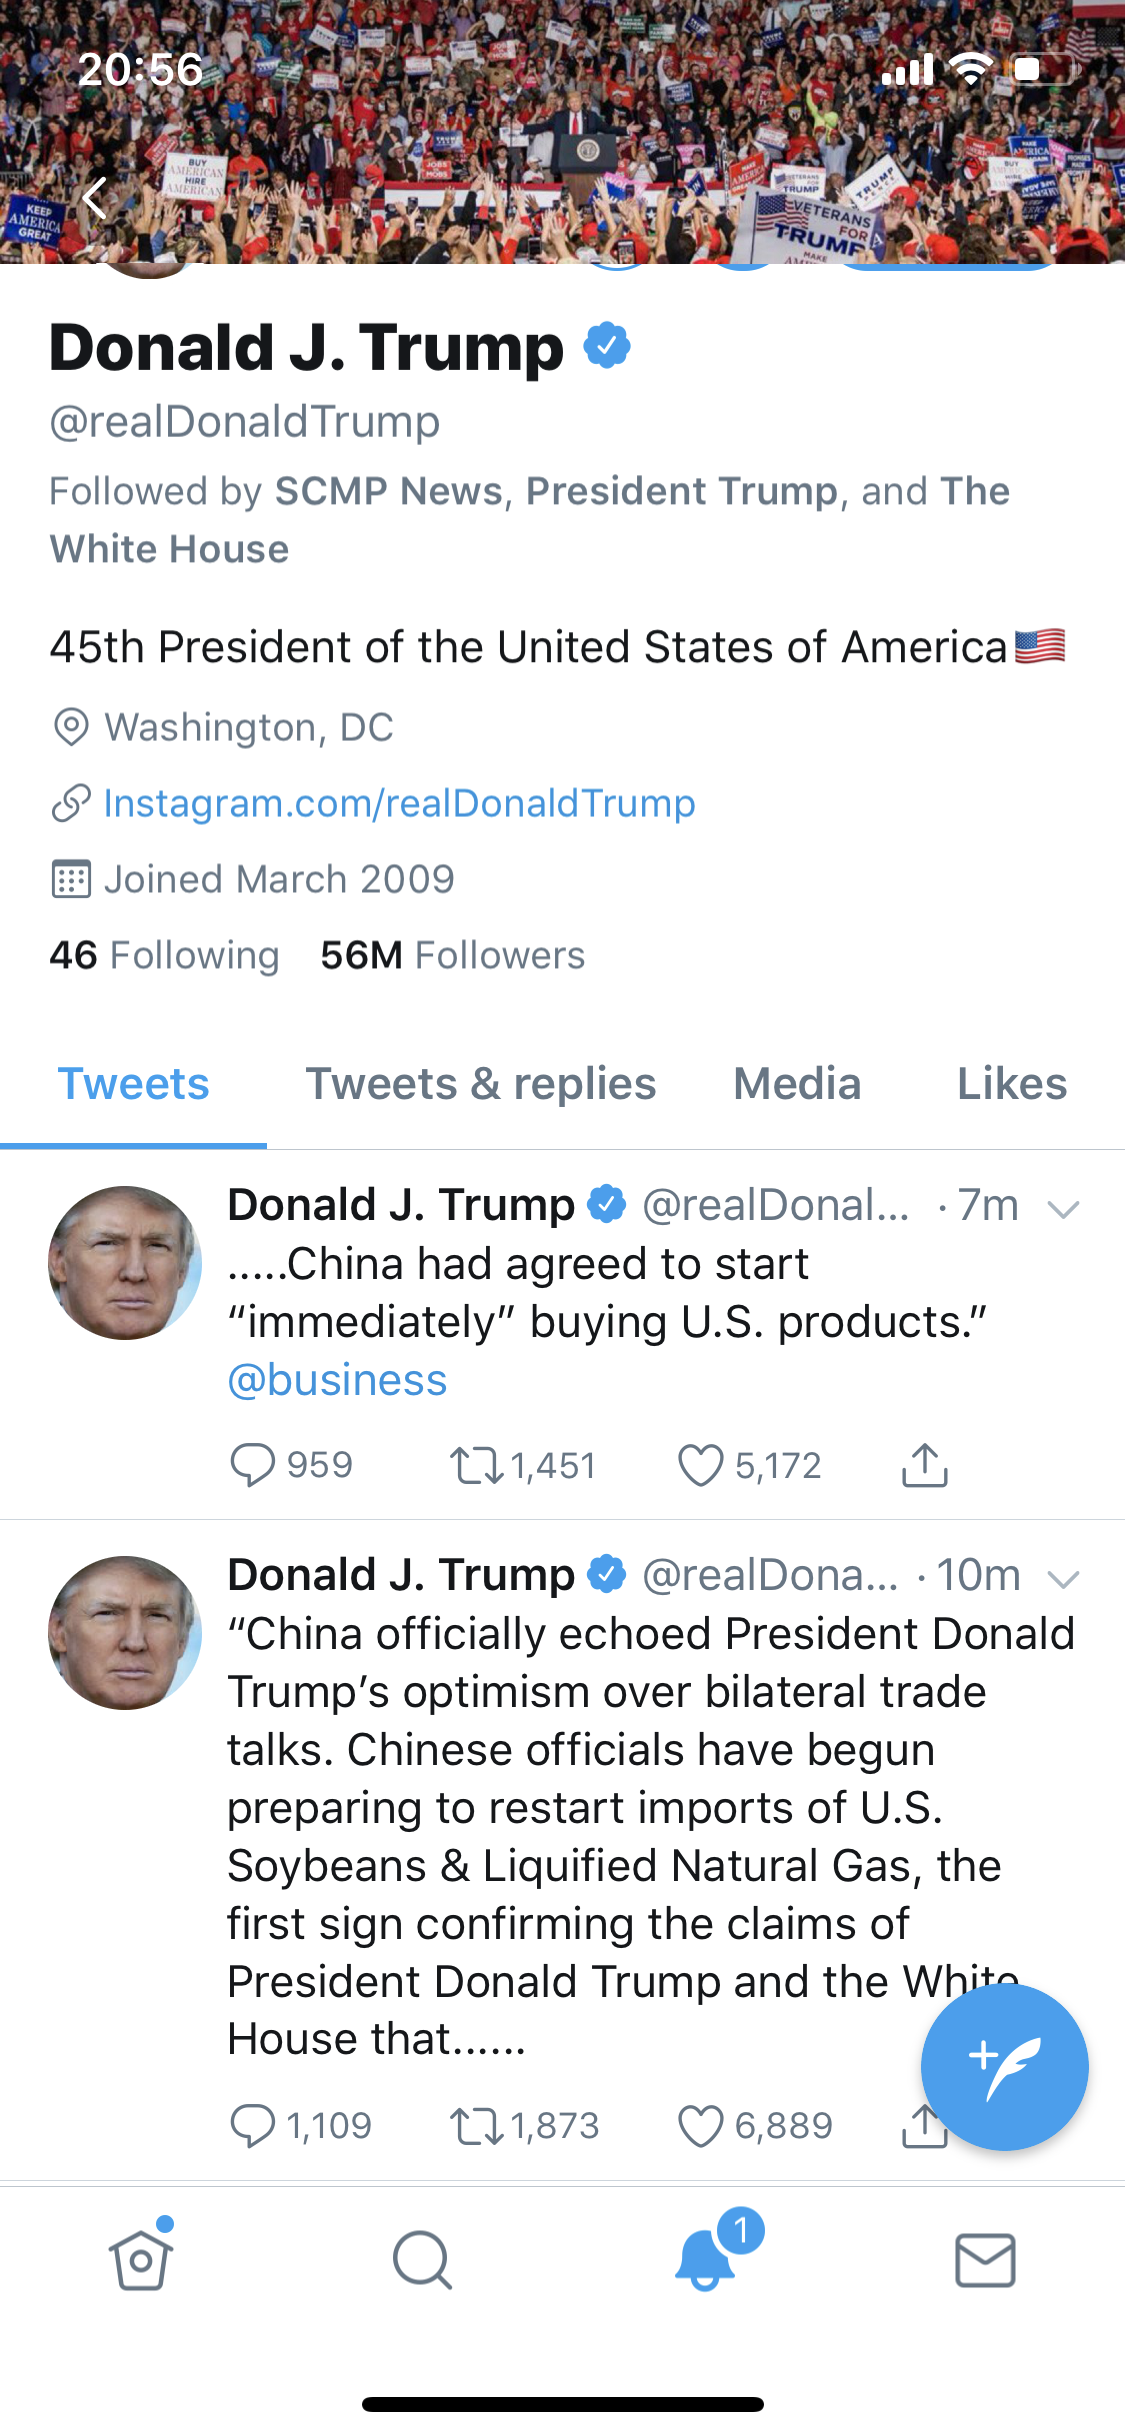Open the Messages envelope icon
Image resolution: width=1125 pixels, height=2436 pixels.
[x=985, y=2259]
